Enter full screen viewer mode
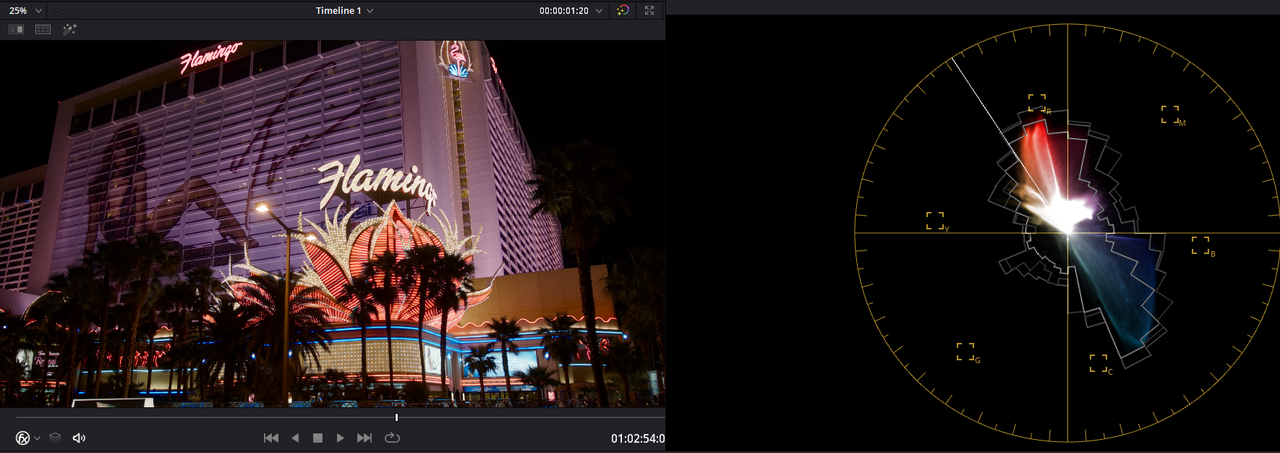Image resolution: width=1280 pixels, height=453 pixels. (650, 10)
